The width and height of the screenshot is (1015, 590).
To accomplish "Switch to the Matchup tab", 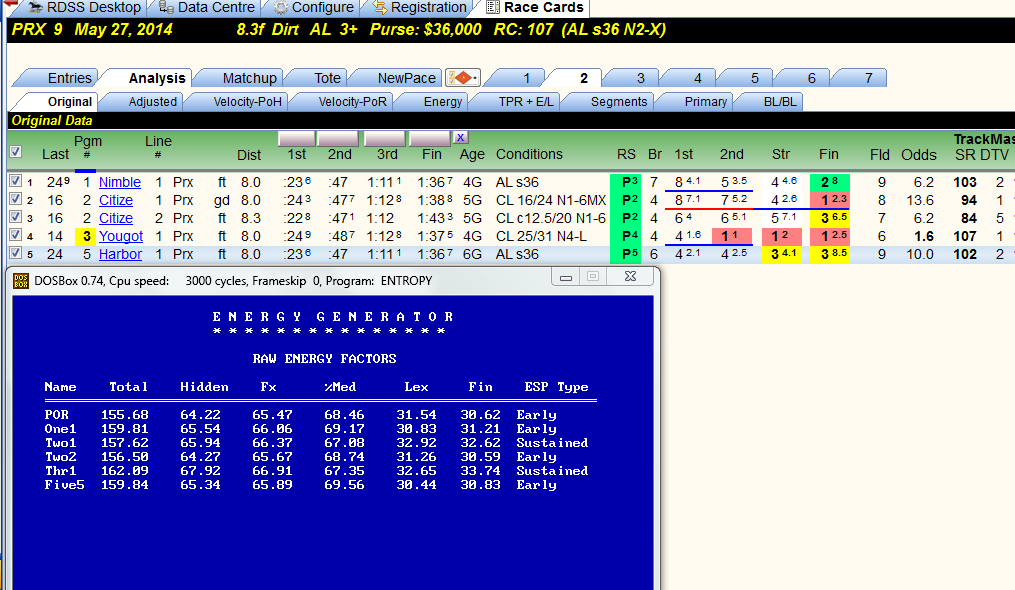I will (x=240, y=78).
